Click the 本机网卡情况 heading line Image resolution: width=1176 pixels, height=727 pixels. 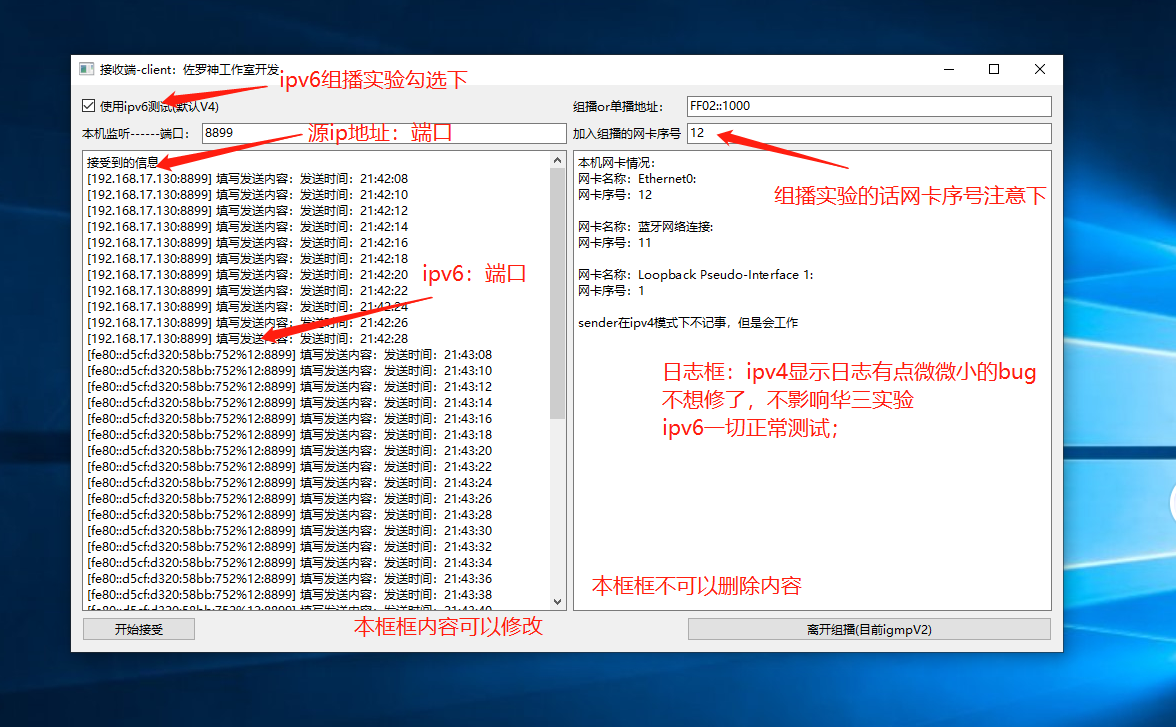click(616, 162)
